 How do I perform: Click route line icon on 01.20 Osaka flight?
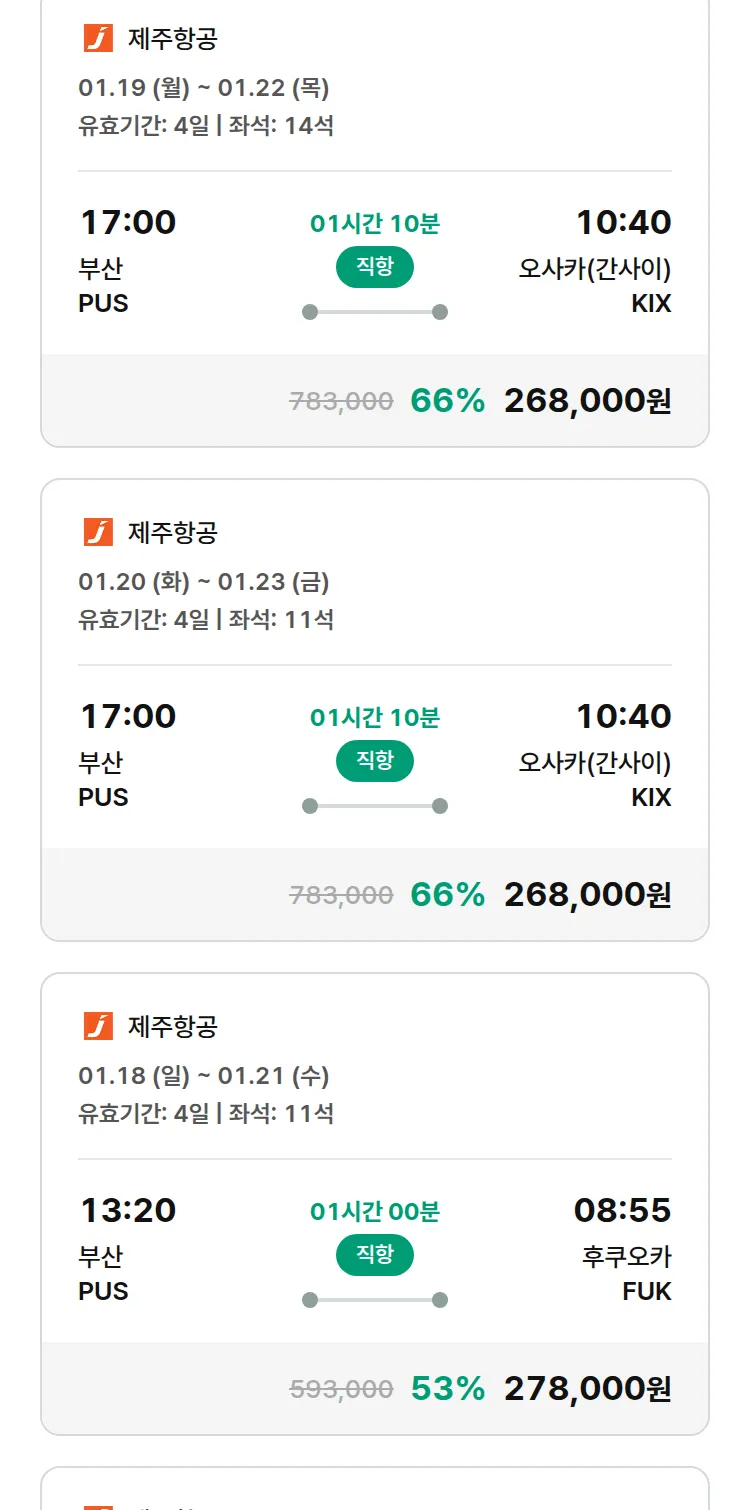[375, 806]
